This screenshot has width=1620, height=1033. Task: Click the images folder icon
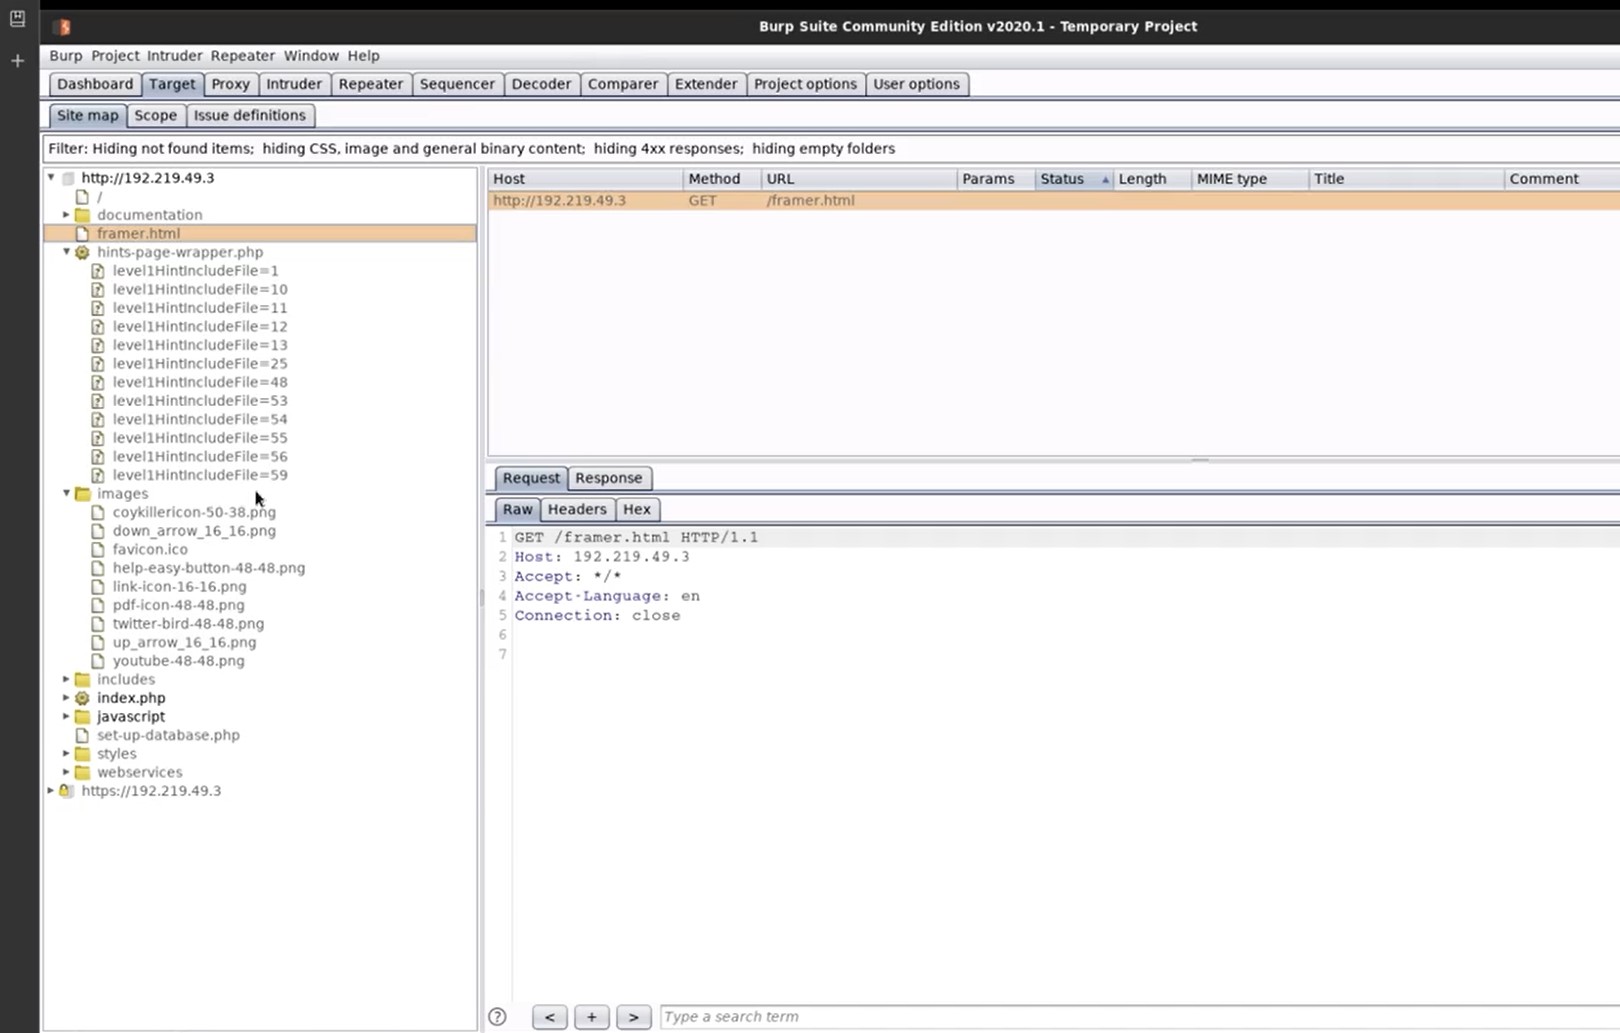coord(83,494)
